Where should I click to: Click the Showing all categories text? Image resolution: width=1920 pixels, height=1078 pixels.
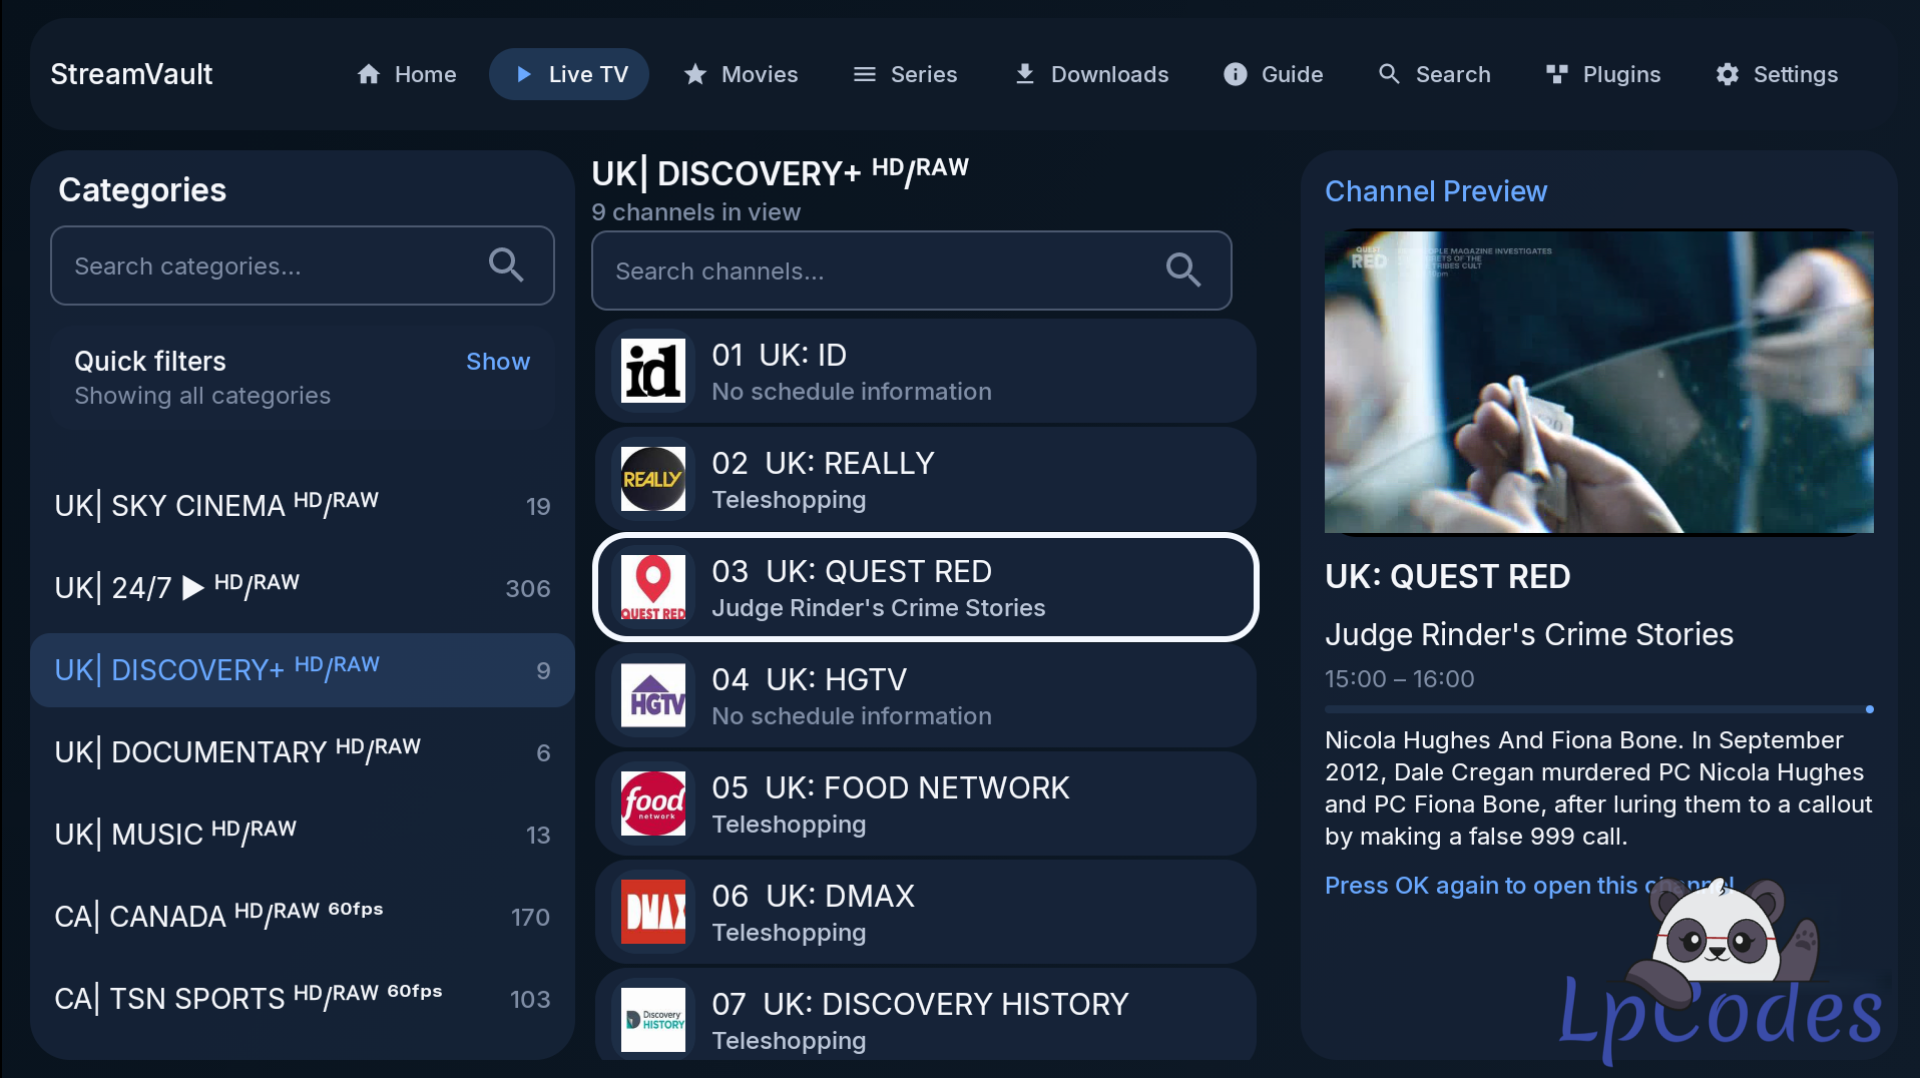[x=202, y=396]
